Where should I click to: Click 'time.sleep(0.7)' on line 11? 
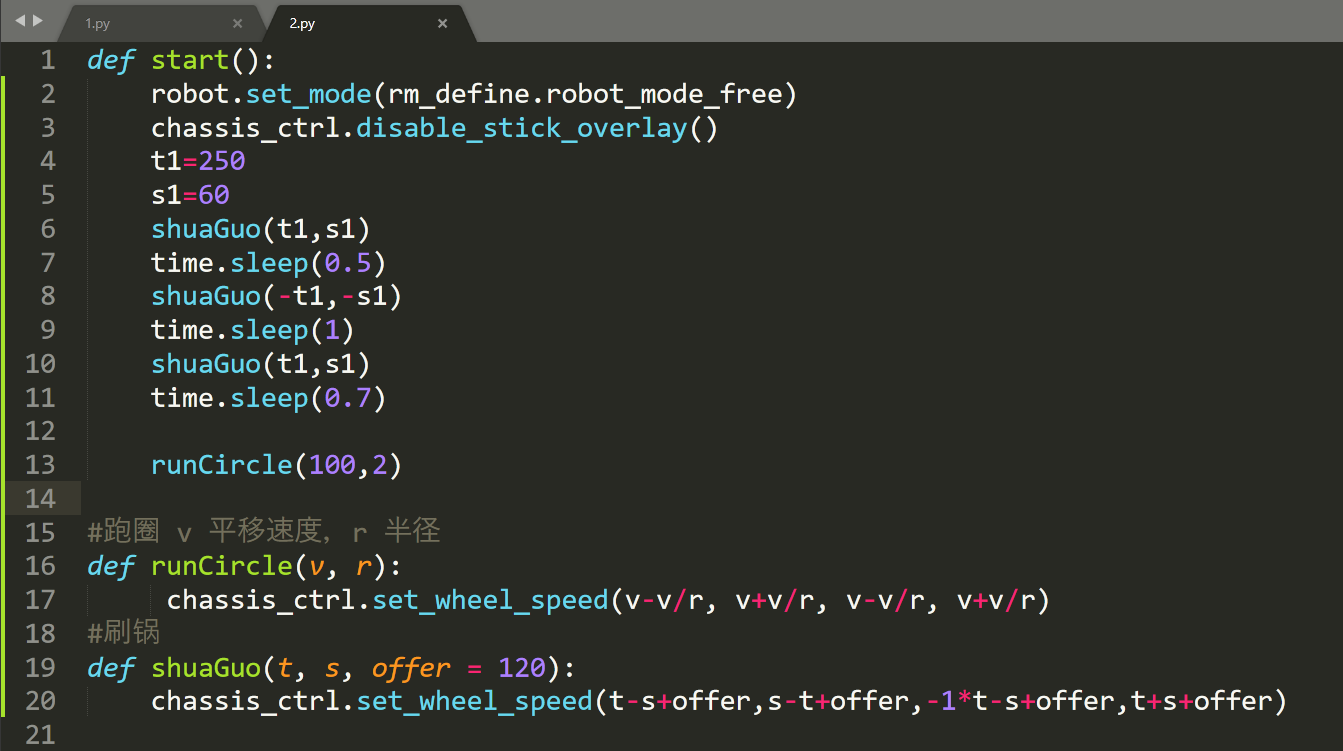[x=269, y=398]
